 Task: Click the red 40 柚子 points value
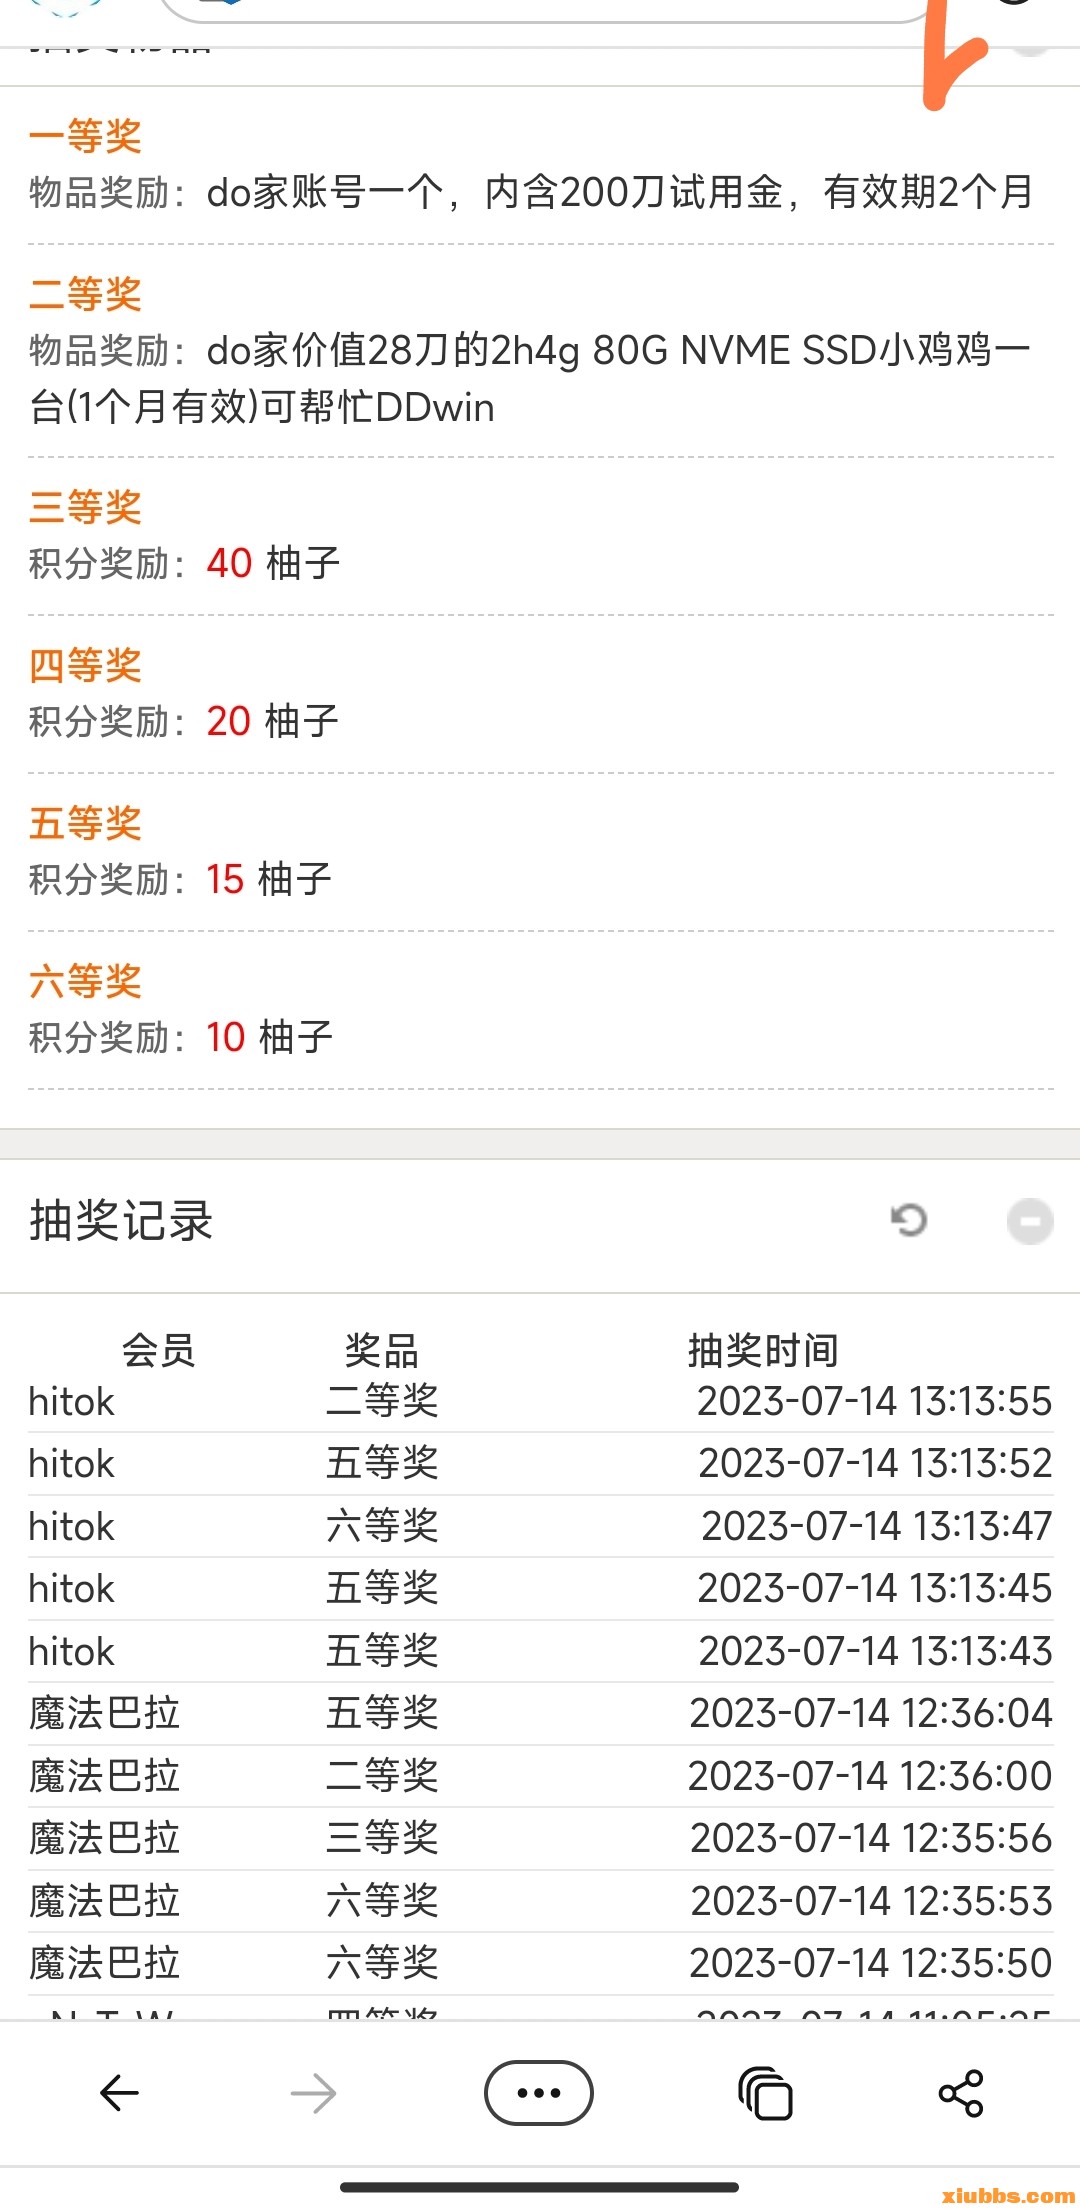click(x=229, y=563)
